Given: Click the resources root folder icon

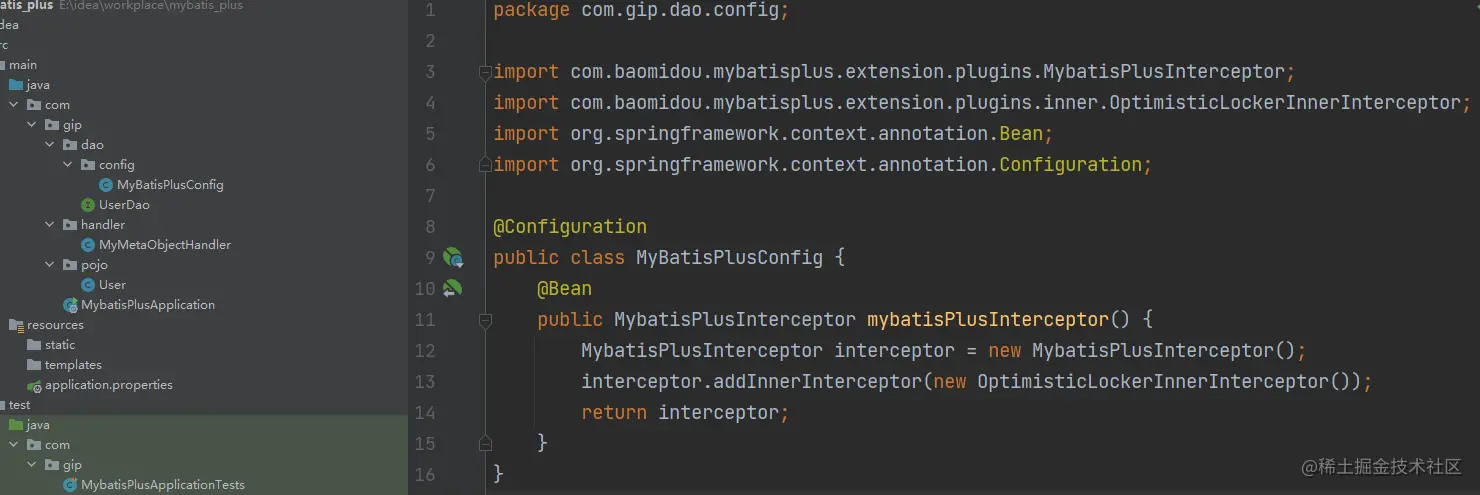Looking at the screenshot, I should click(x=16, y=325).
